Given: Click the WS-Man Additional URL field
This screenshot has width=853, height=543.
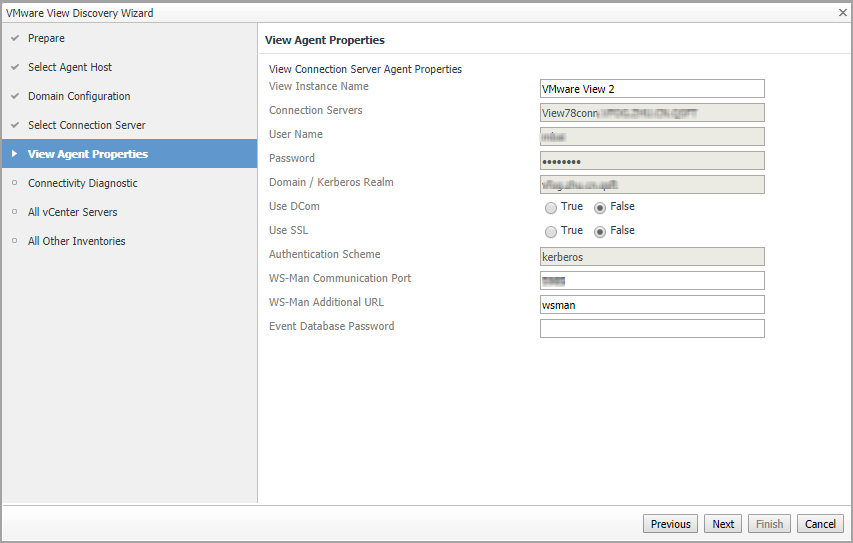Looking at the screenshot, I should coord(651,305).
